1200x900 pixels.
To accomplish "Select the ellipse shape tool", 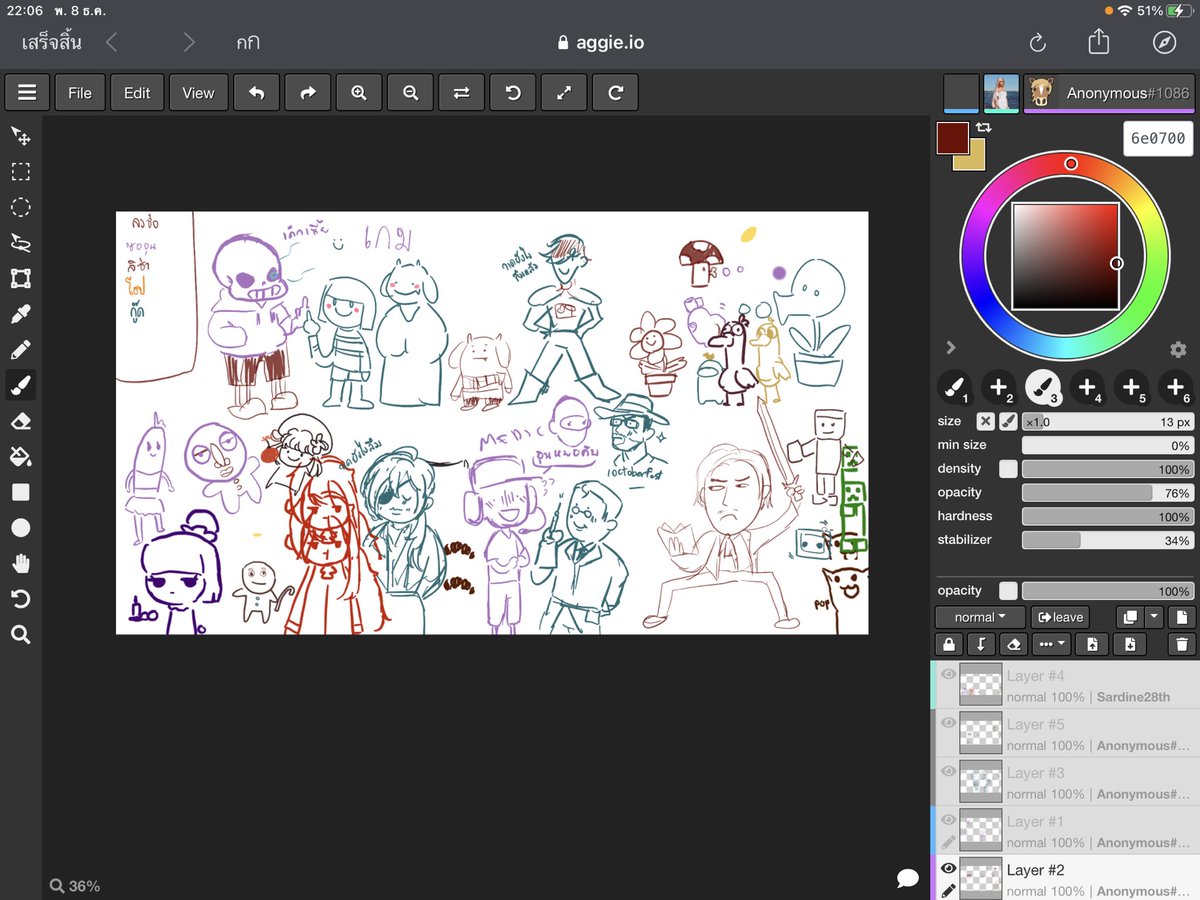I will tap(20, 528).
